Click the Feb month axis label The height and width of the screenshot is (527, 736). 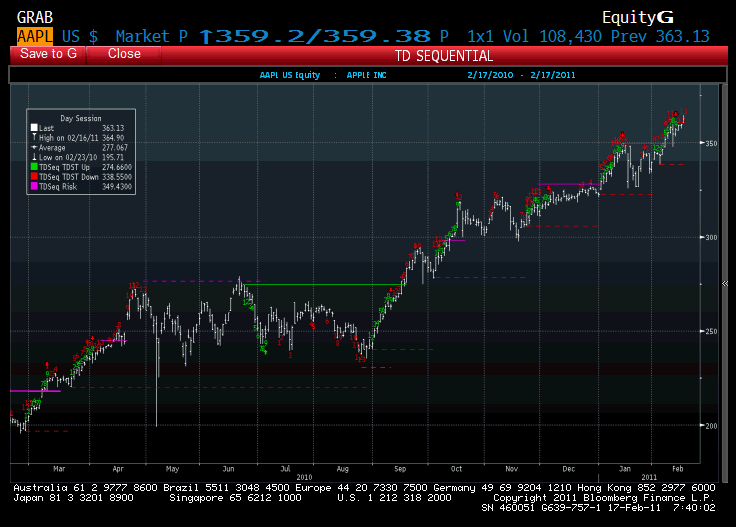[677, 469]
